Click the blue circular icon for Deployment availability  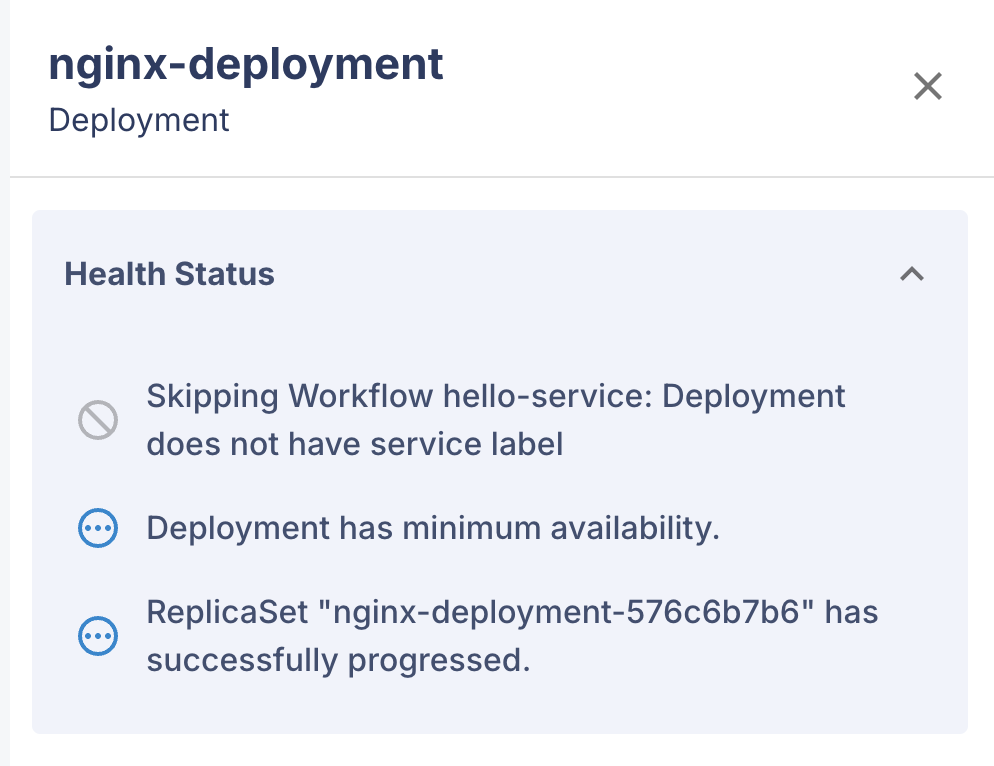pos(97,527)
